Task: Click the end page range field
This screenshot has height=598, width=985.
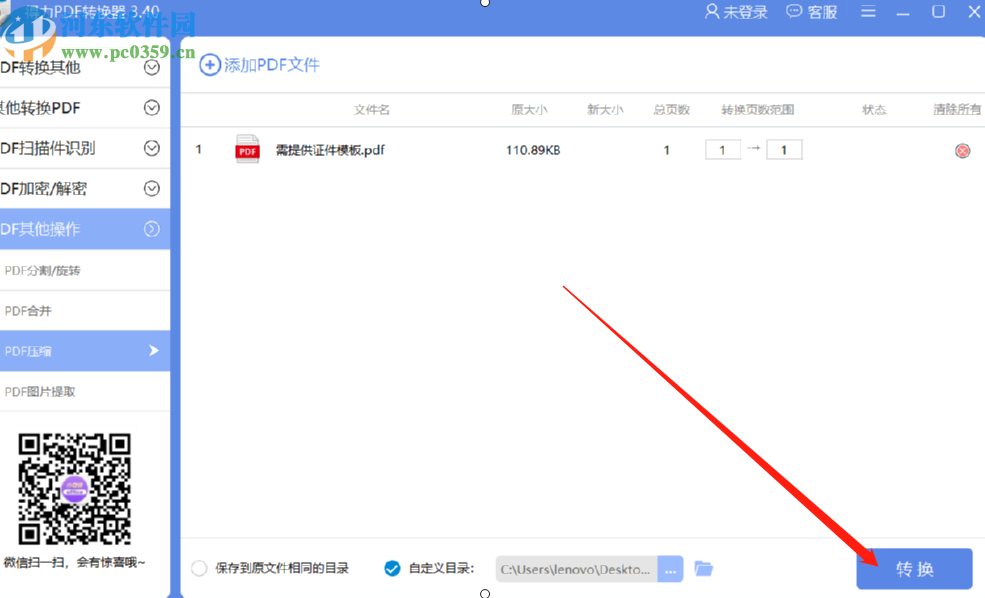Action: (x=784, y=150)
